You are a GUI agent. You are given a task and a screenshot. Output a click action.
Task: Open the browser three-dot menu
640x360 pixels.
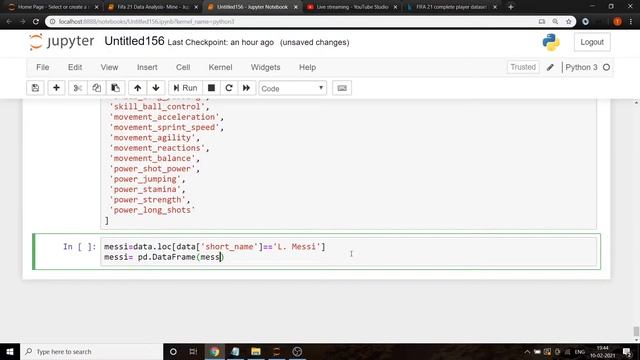click(x=631, y=22)
